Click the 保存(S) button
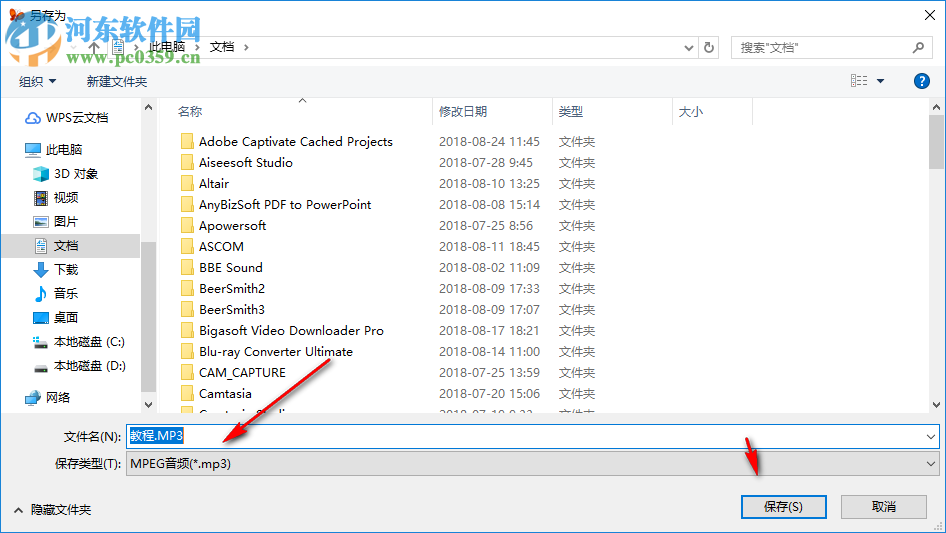The image size is (946, 533). pos(783,506)
